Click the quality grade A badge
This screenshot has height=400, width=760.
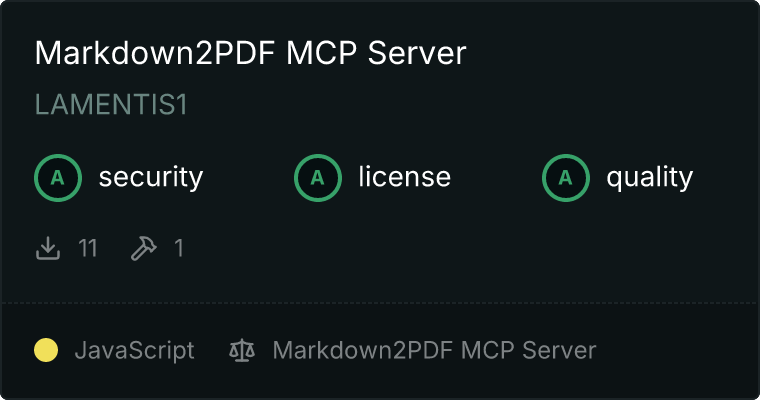(x=566, y=178)
